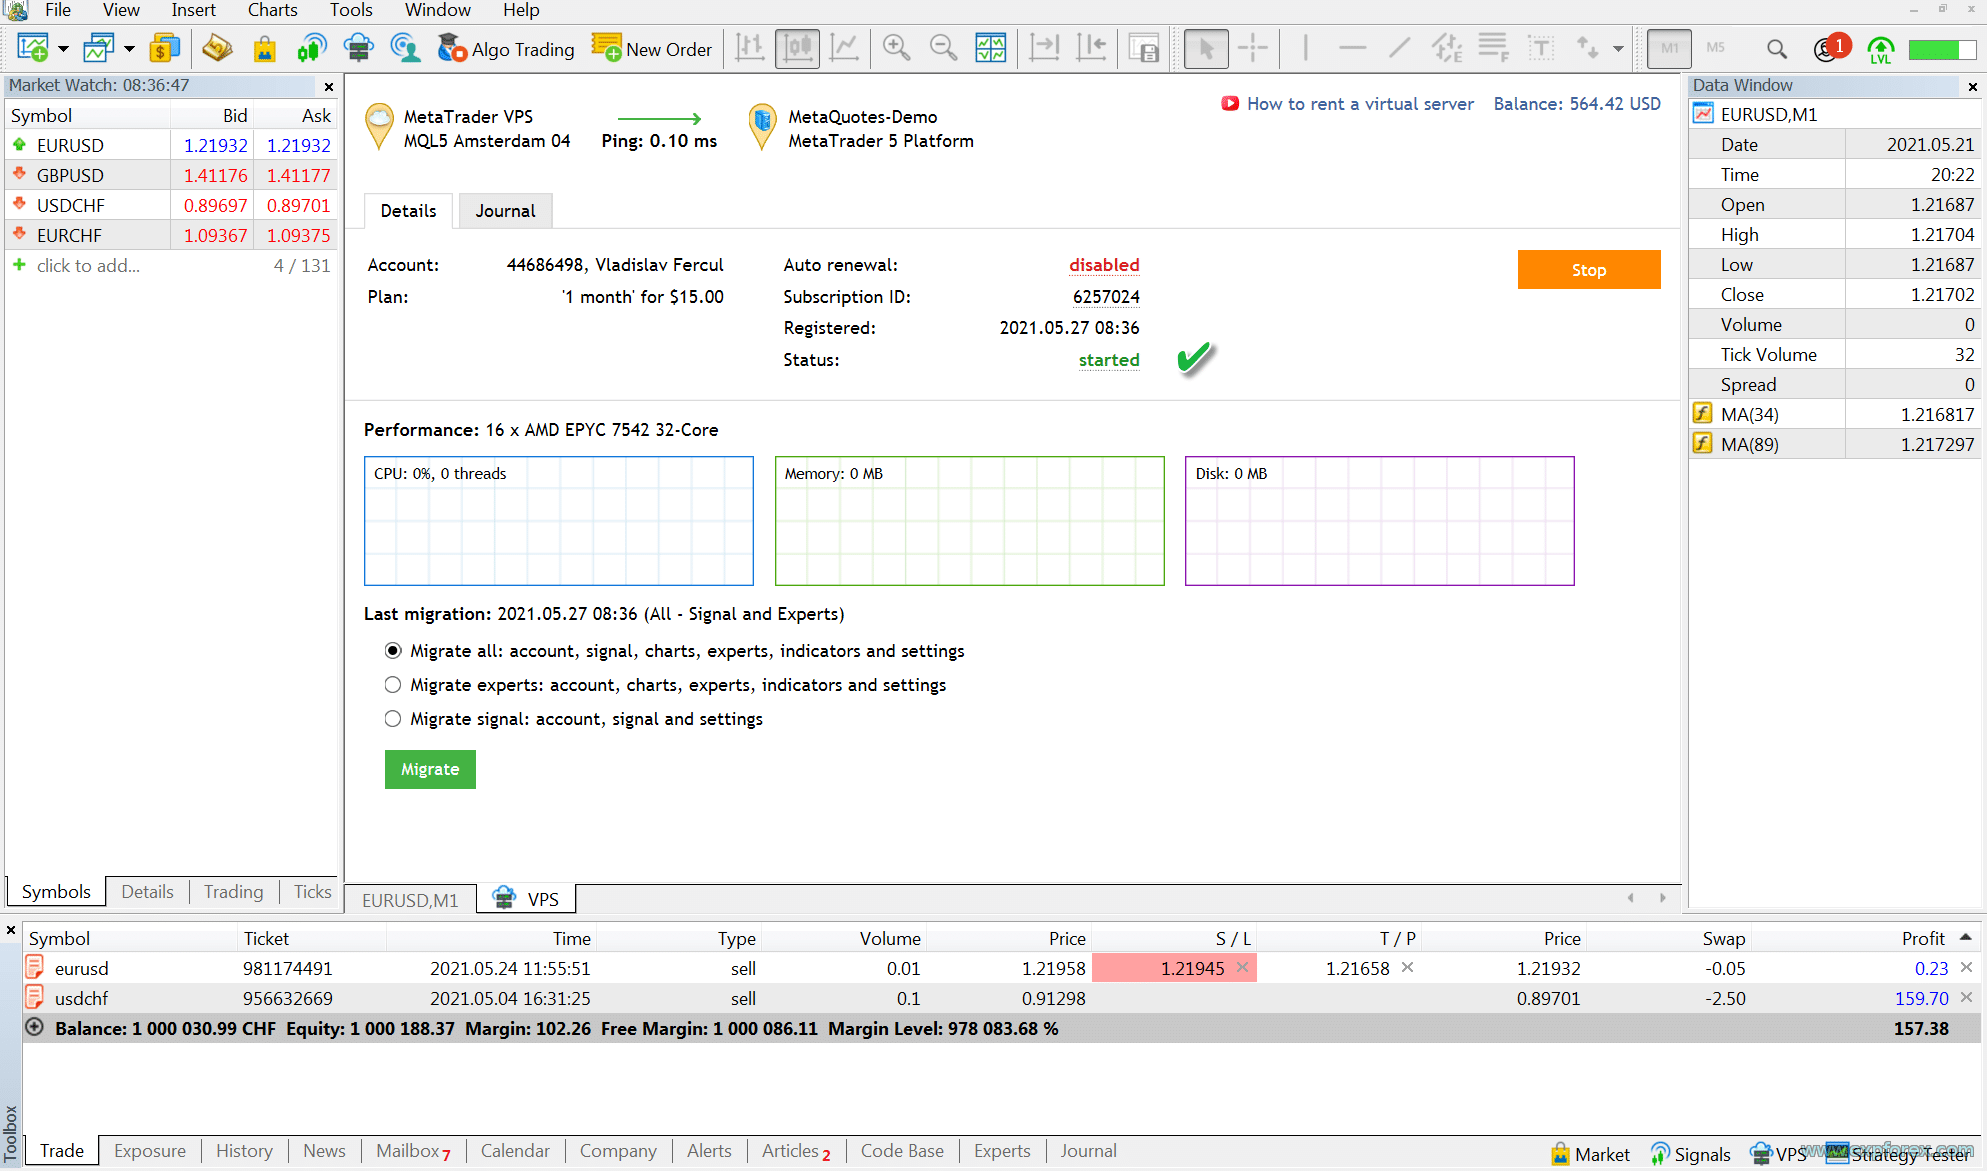Remove take profit on eurusd position

point(1407,967)
